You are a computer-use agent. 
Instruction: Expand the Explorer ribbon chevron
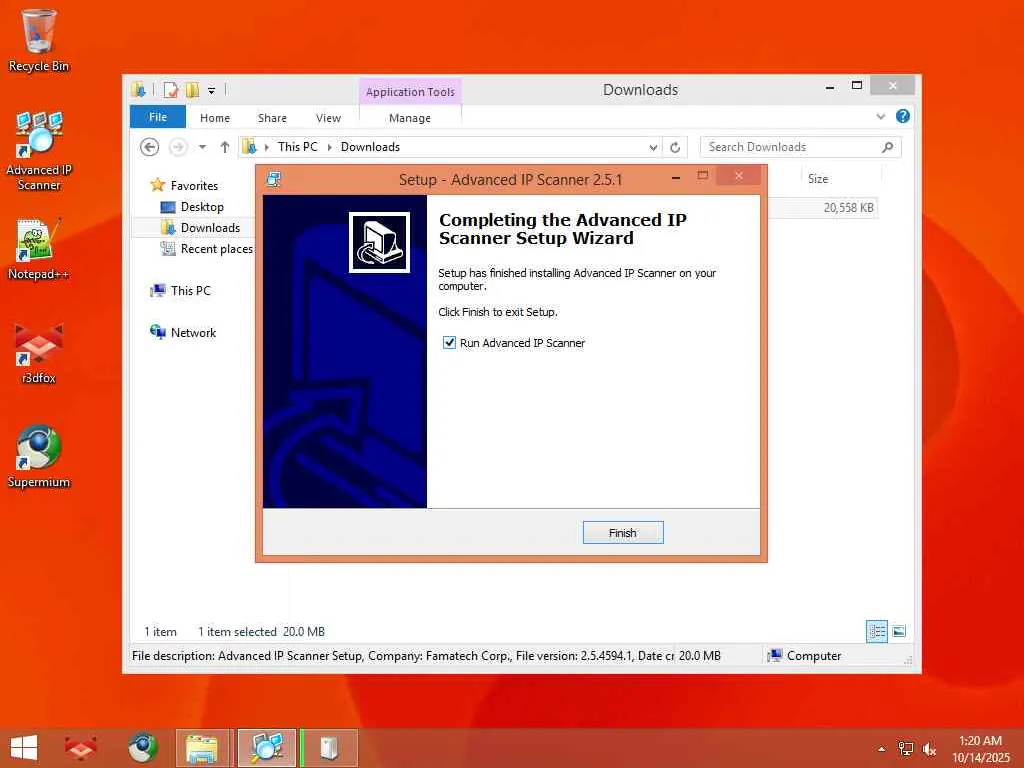tap(880, 117)
